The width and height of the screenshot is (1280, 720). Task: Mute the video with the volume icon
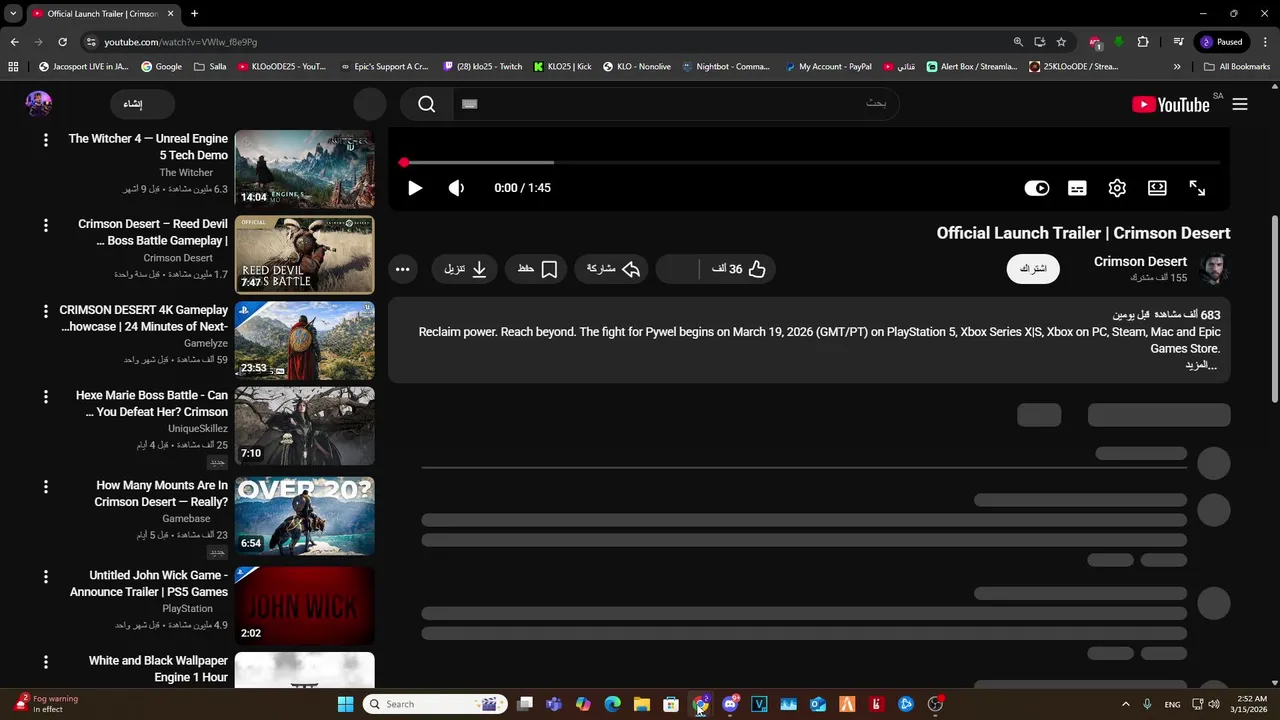tap(456, 188)
